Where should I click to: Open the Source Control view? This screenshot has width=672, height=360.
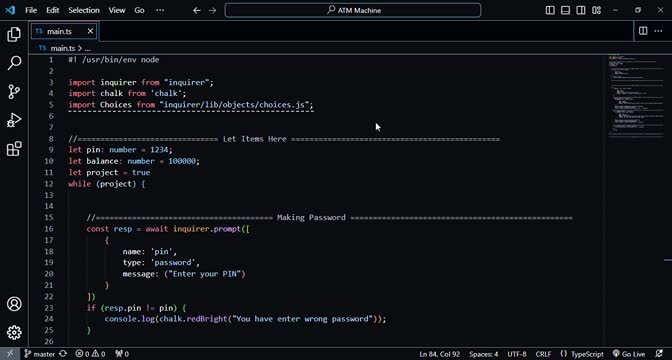pos(14,92)
